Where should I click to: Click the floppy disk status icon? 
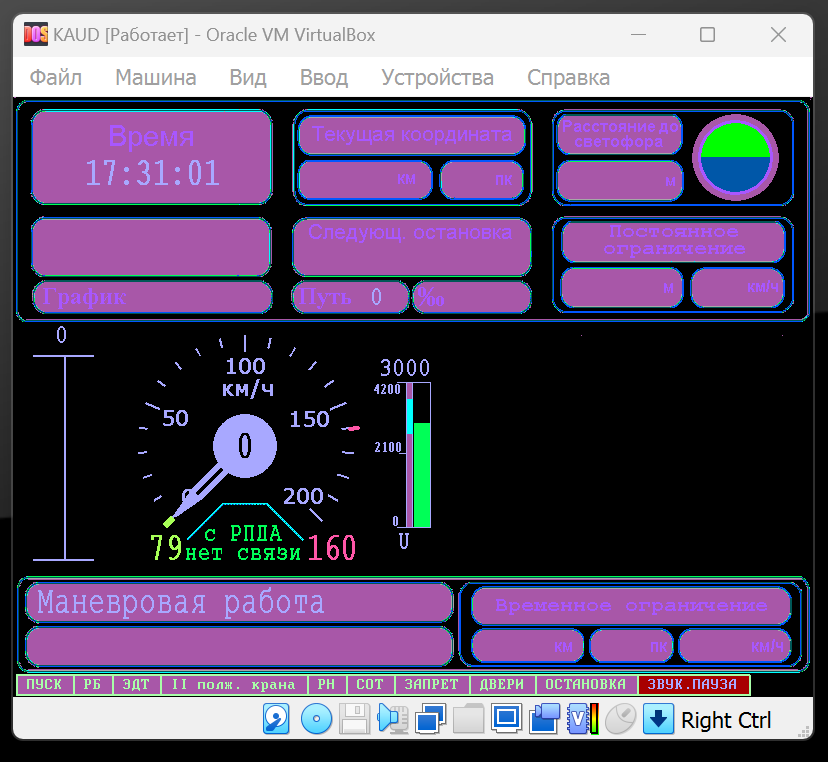354,719
